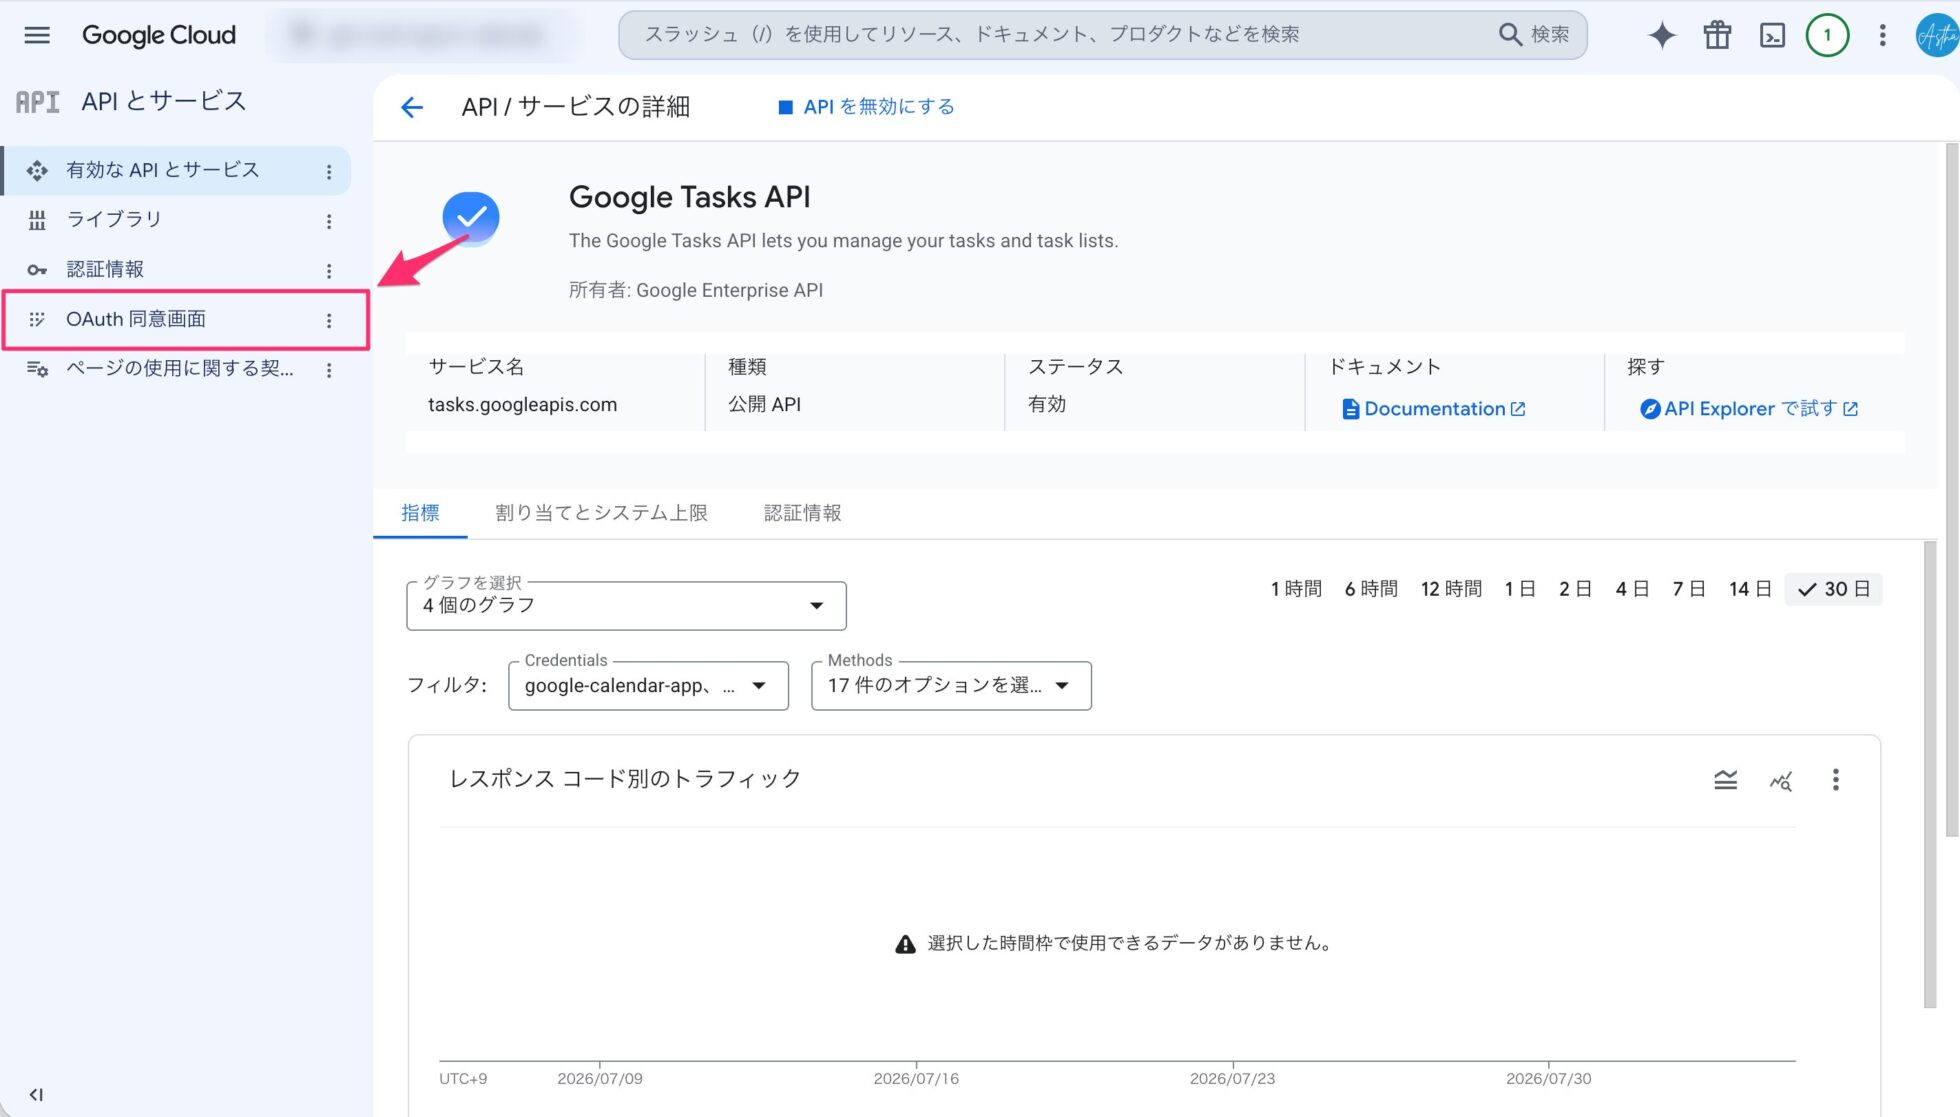Select the 2 日 time range
The image size is (1960, 1117).
coord(1575,589)
